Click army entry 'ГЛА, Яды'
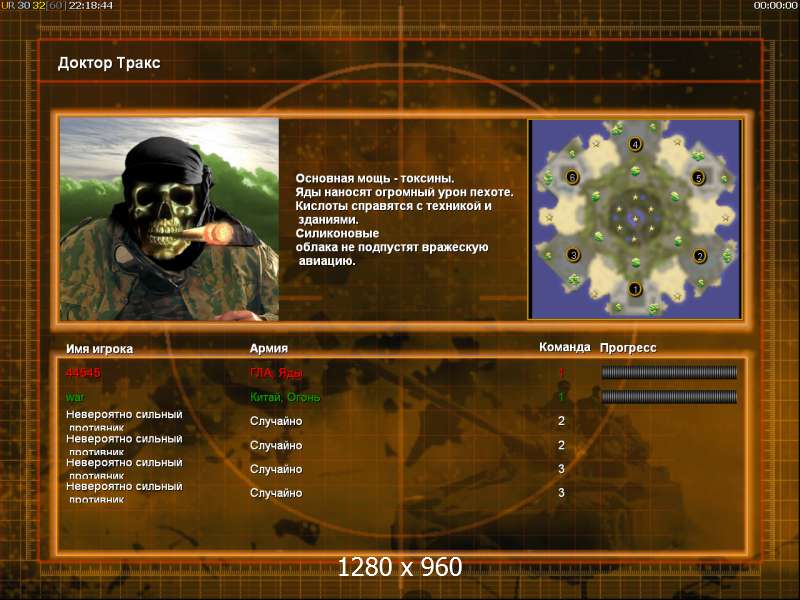This screenshot has width=800, height=600. pos(276,373)
